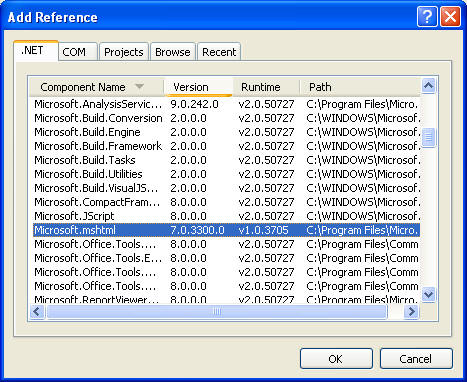Image resolution: width=467 pixels, height=382 pixels.
Task: Select the Browse tab
Action: point(173,52)
